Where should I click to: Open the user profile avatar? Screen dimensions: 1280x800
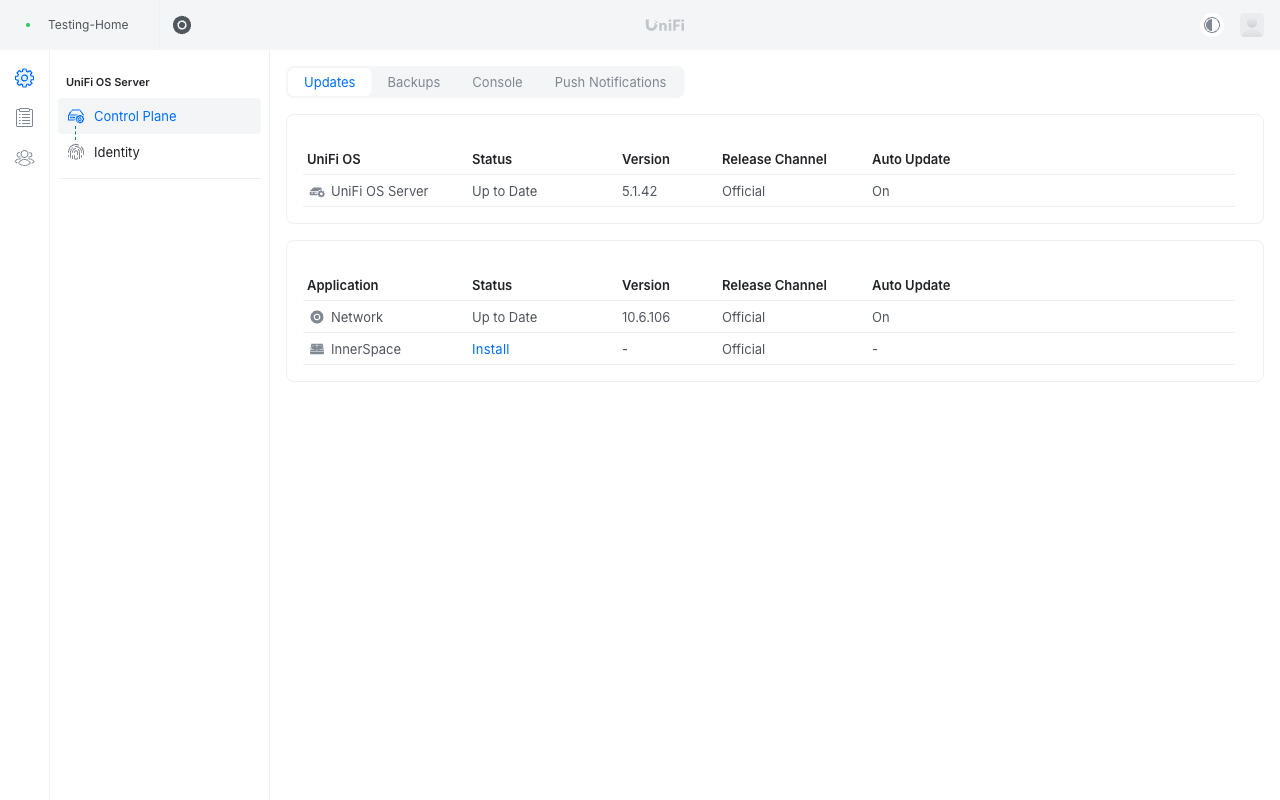pyautogui.click(x=1252, y=25)
